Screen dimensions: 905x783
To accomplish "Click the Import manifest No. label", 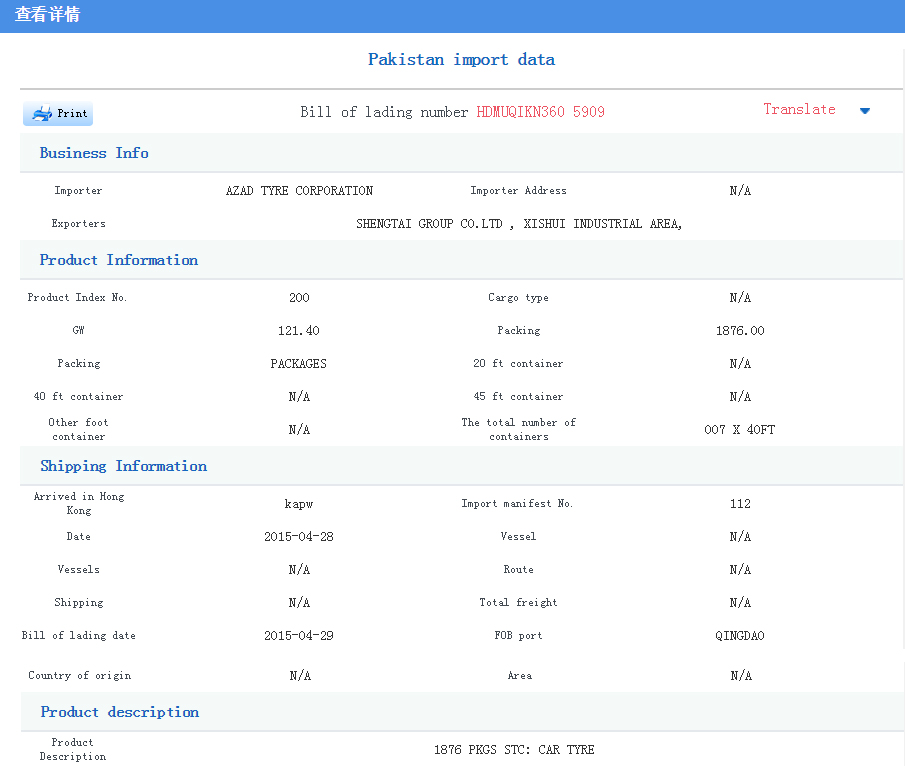I will pos(517,504).
